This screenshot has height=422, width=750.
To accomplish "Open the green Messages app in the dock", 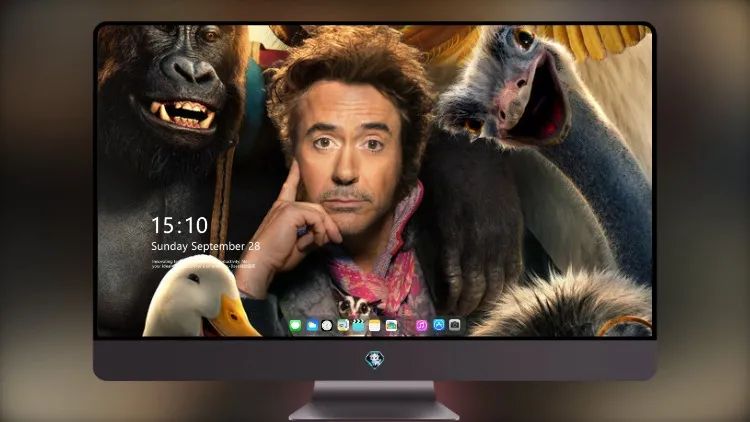I will pos(295,326).
